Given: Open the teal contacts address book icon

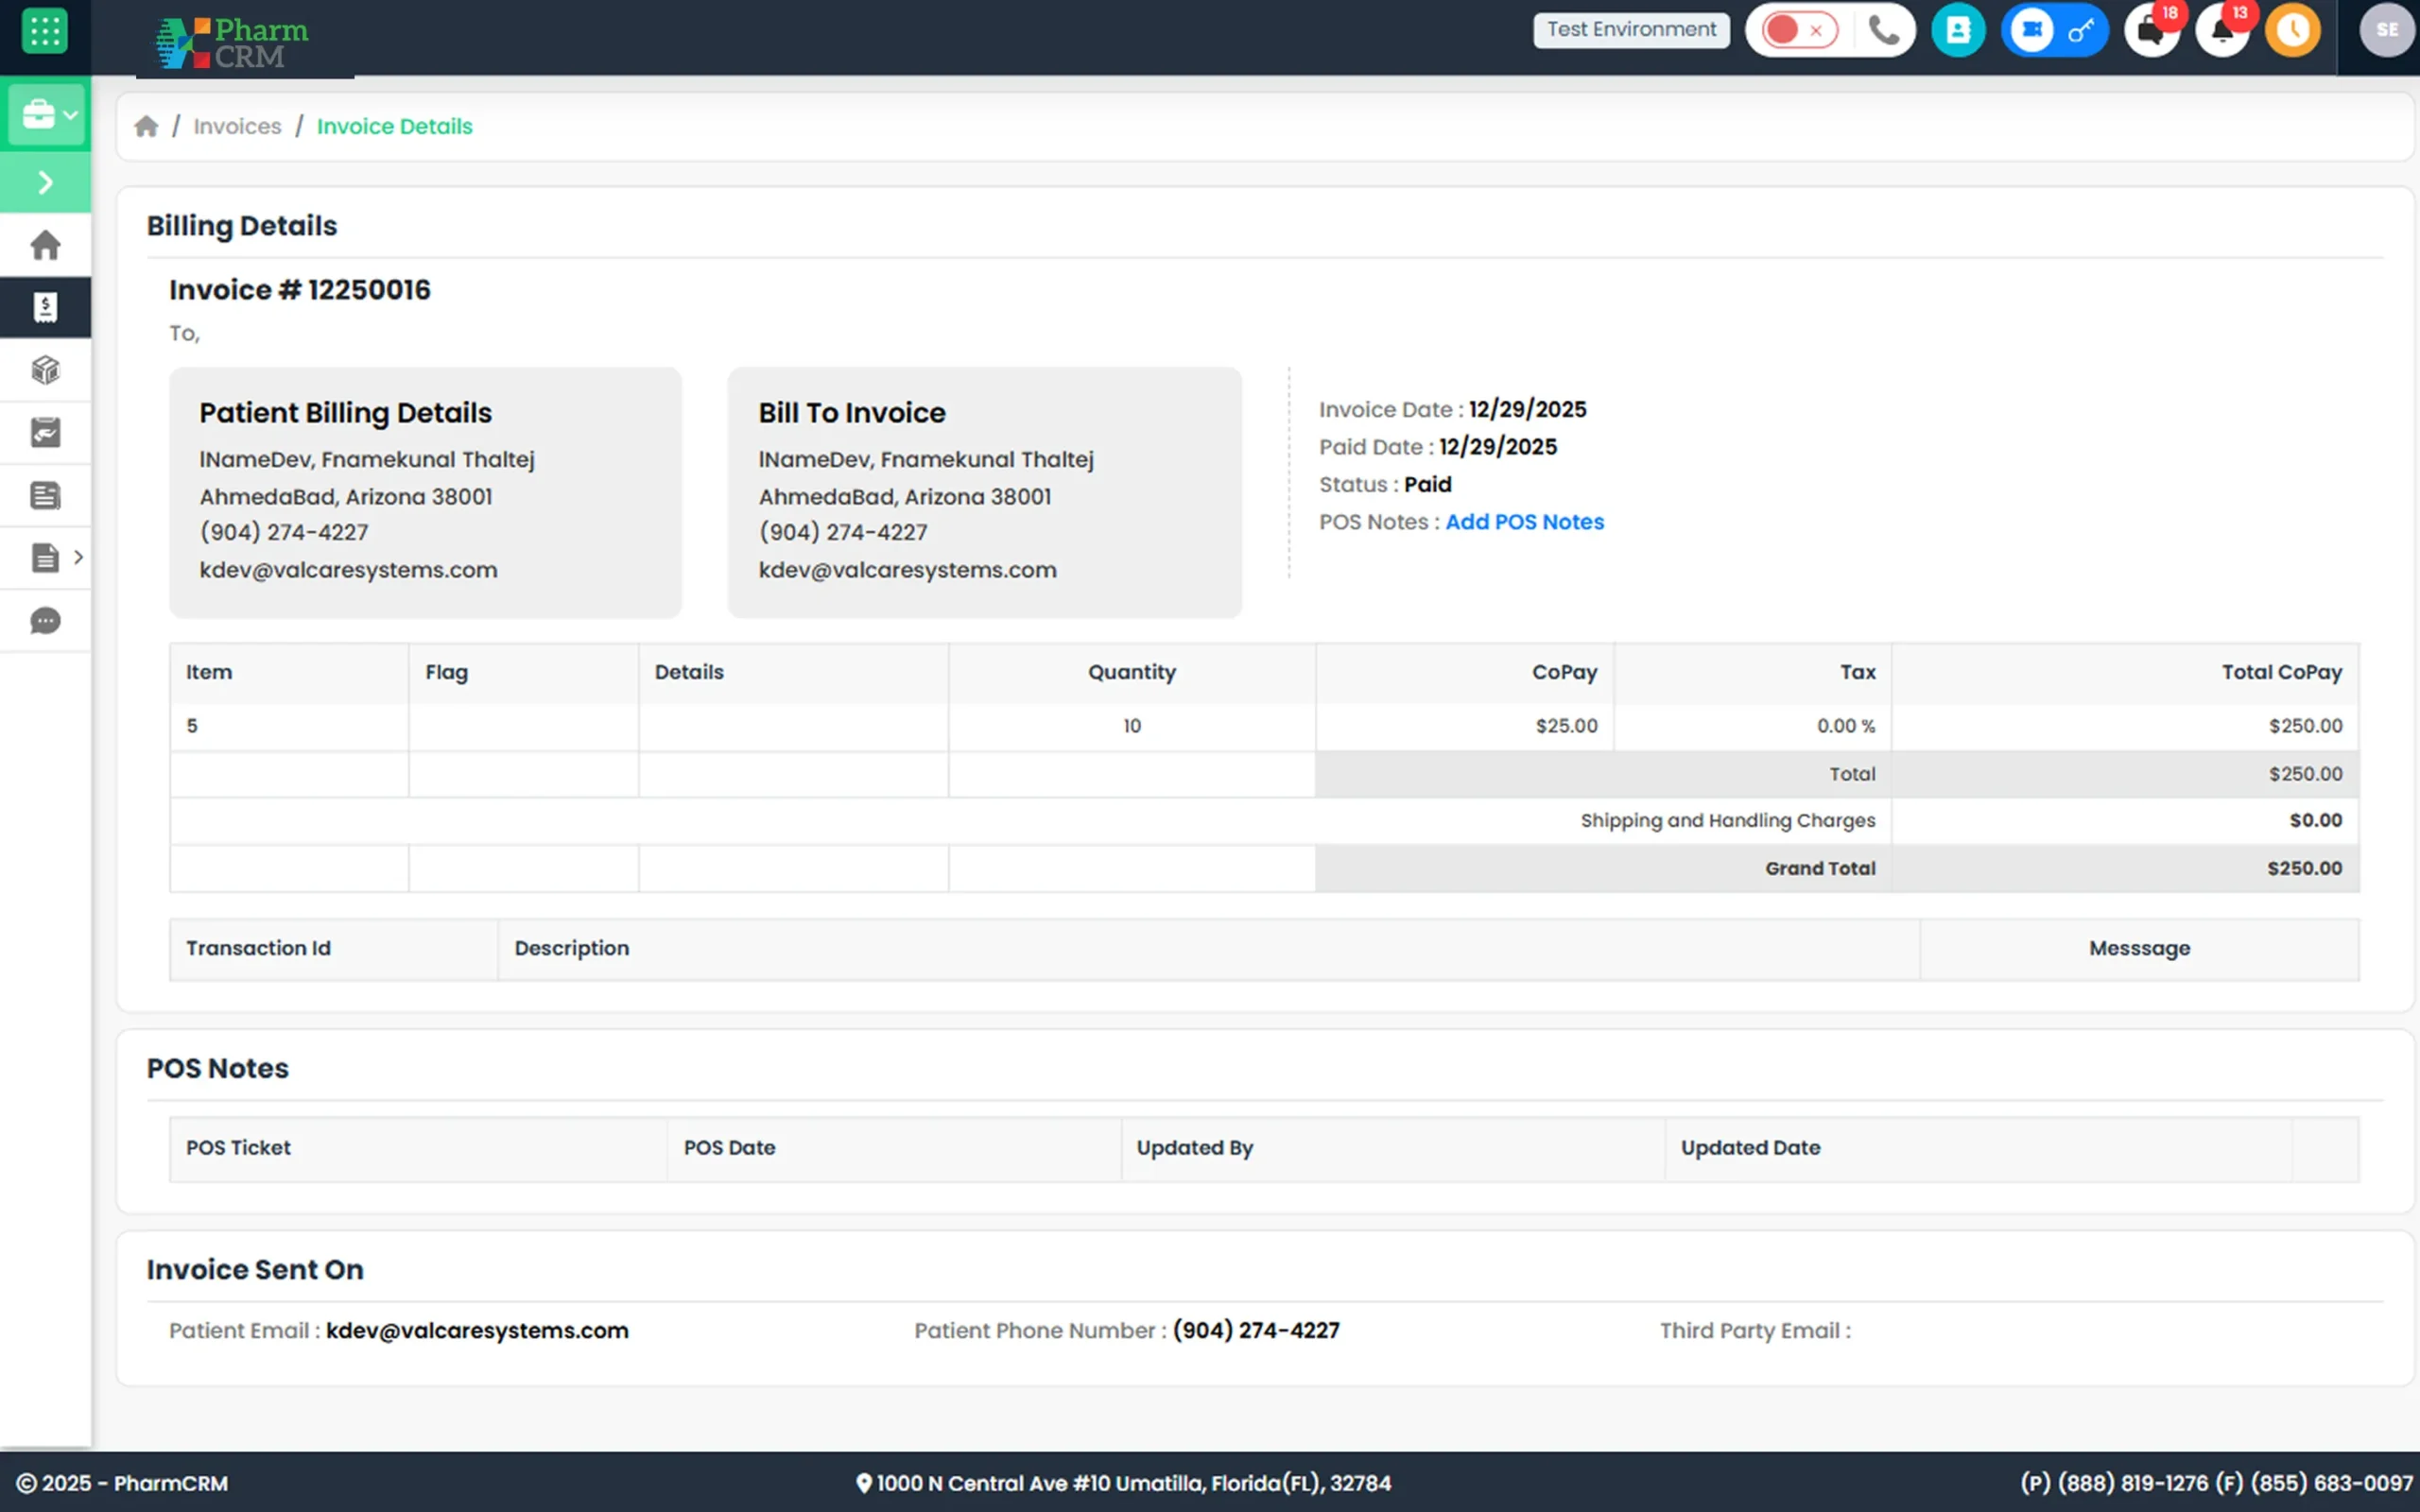Looking at the screenshot, I should click(1958, 30).
